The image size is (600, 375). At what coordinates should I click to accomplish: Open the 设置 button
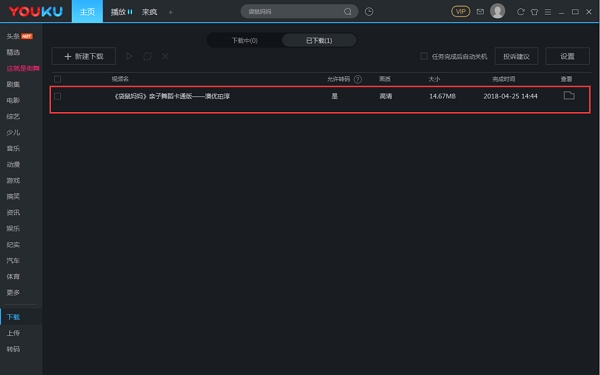pos(567,56)
